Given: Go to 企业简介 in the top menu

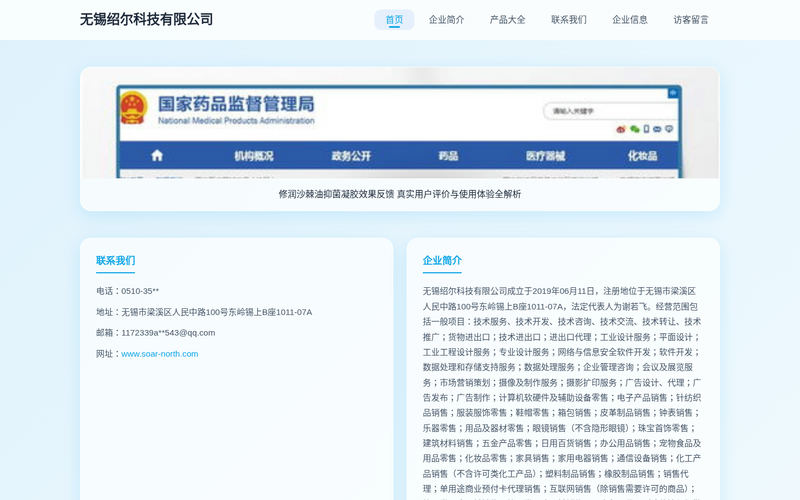Looking at the screenshot, I should (x=446, y=20).
